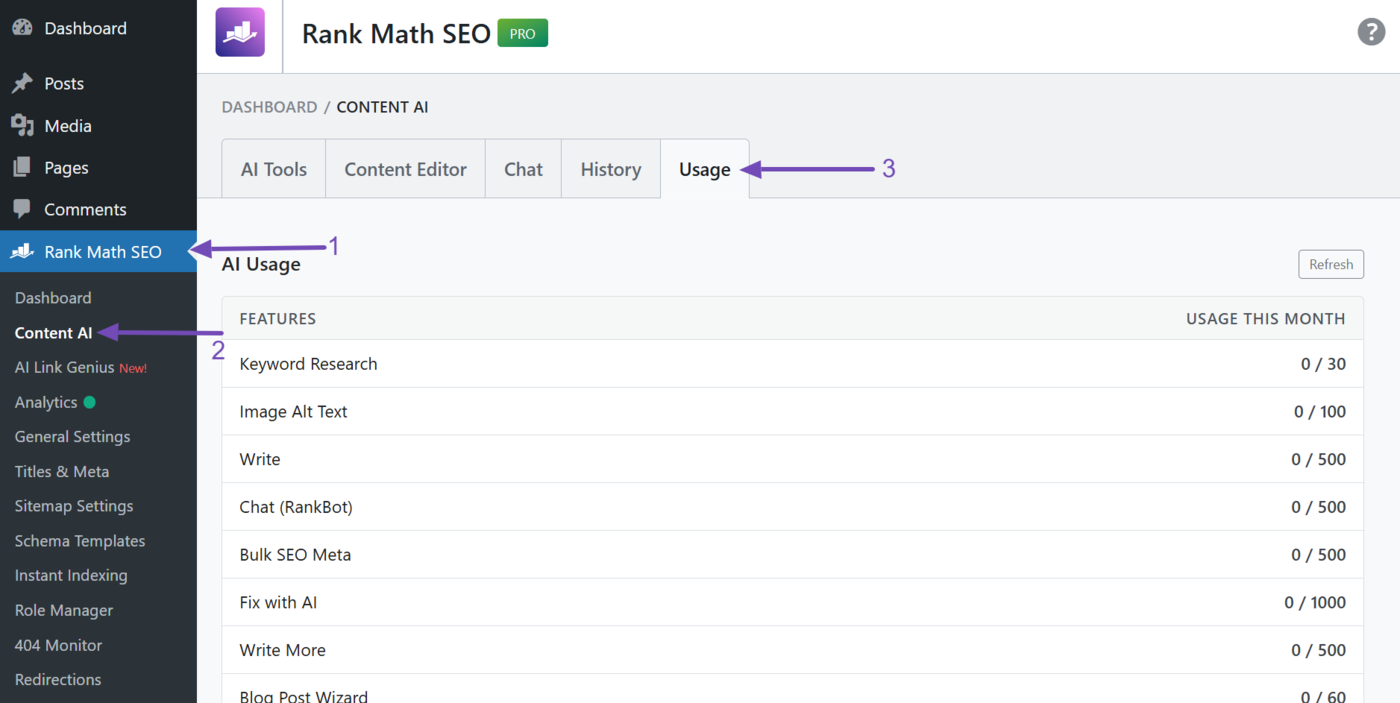The height and width of the screenshot is (703, 1400).
Task: Click the green PRO badge
Action: [523, 33]
